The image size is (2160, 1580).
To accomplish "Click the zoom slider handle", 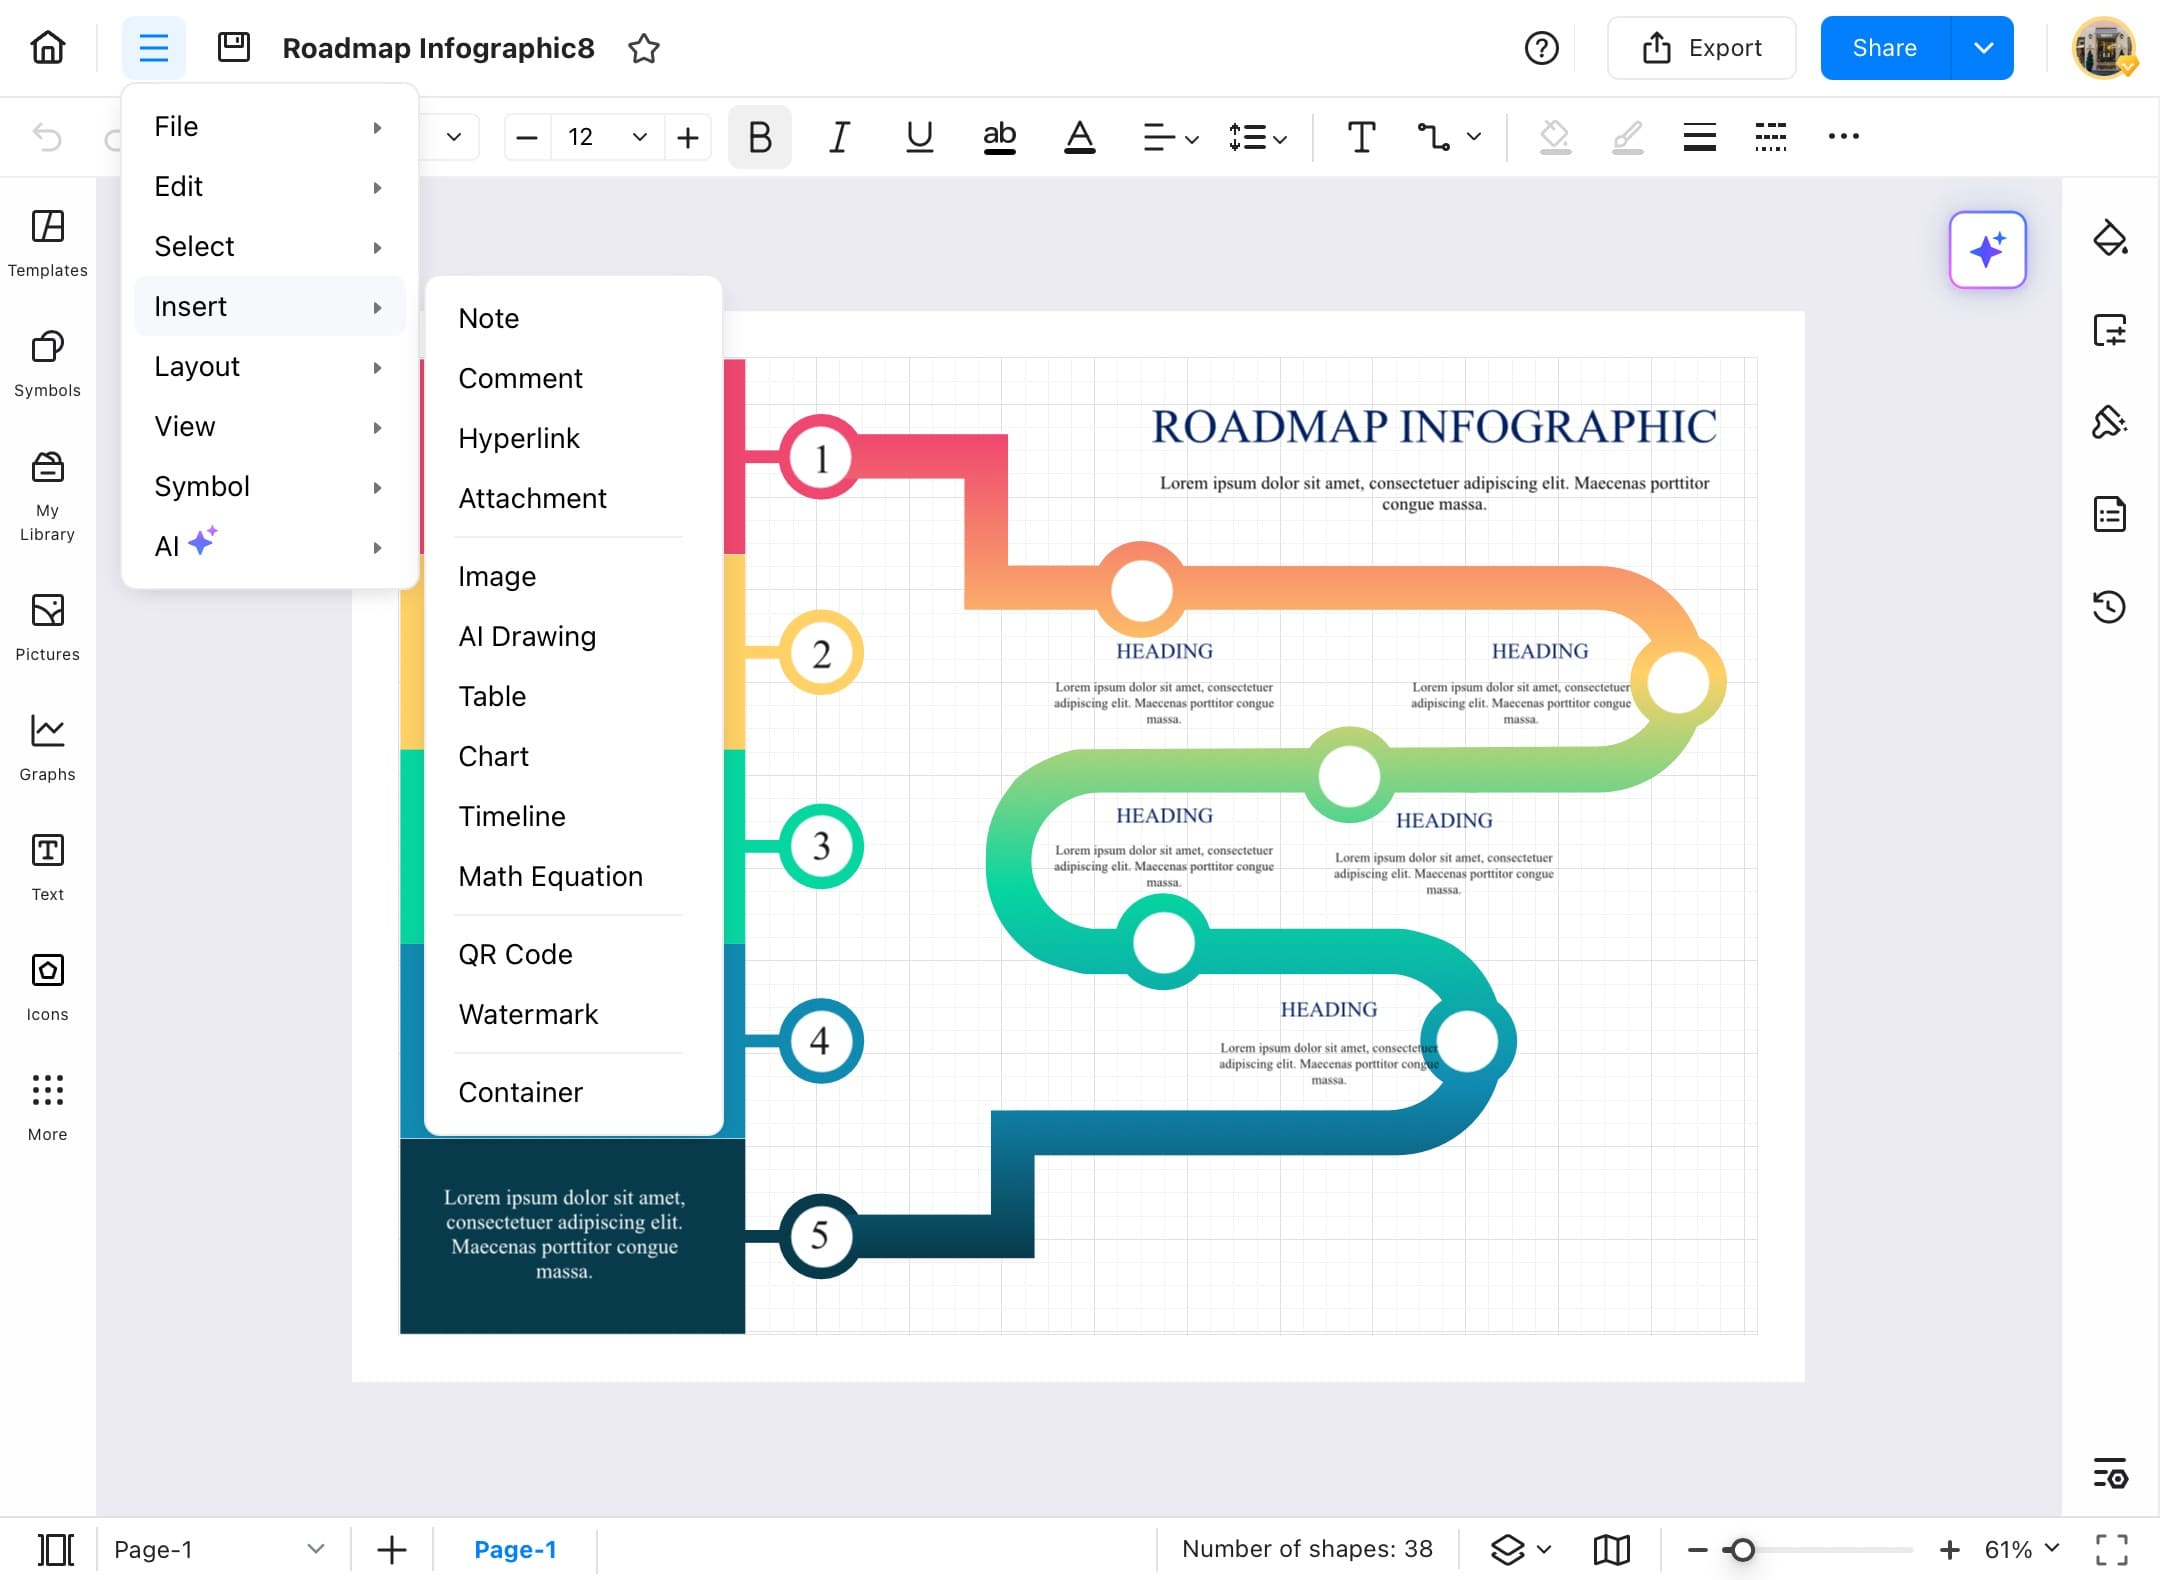I will pyautogui.click(x=1742, y=1550).
